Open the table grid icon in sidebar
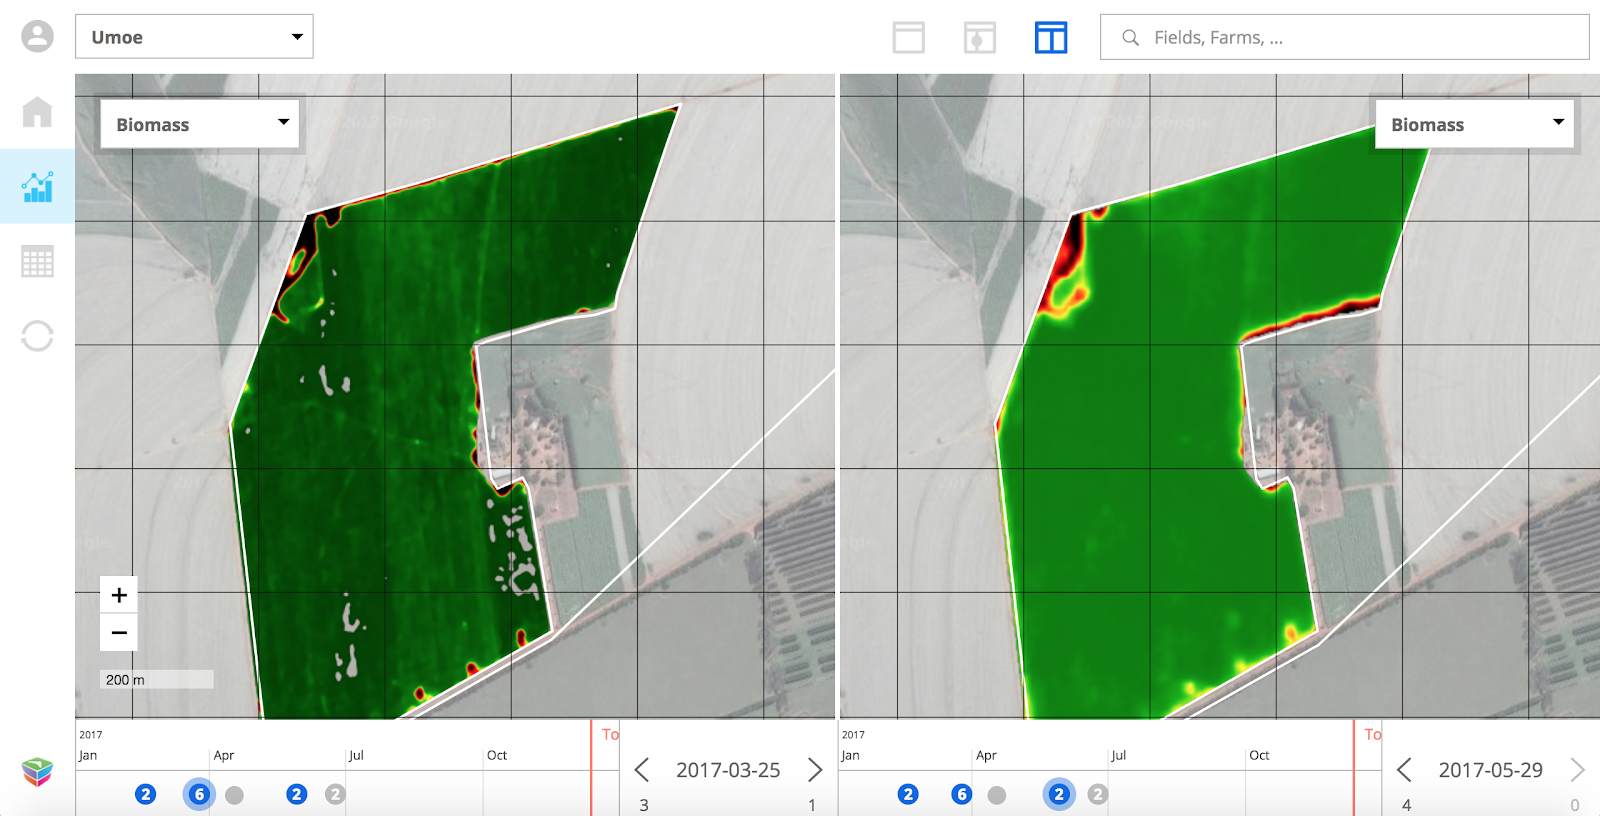 click(37, 262)
